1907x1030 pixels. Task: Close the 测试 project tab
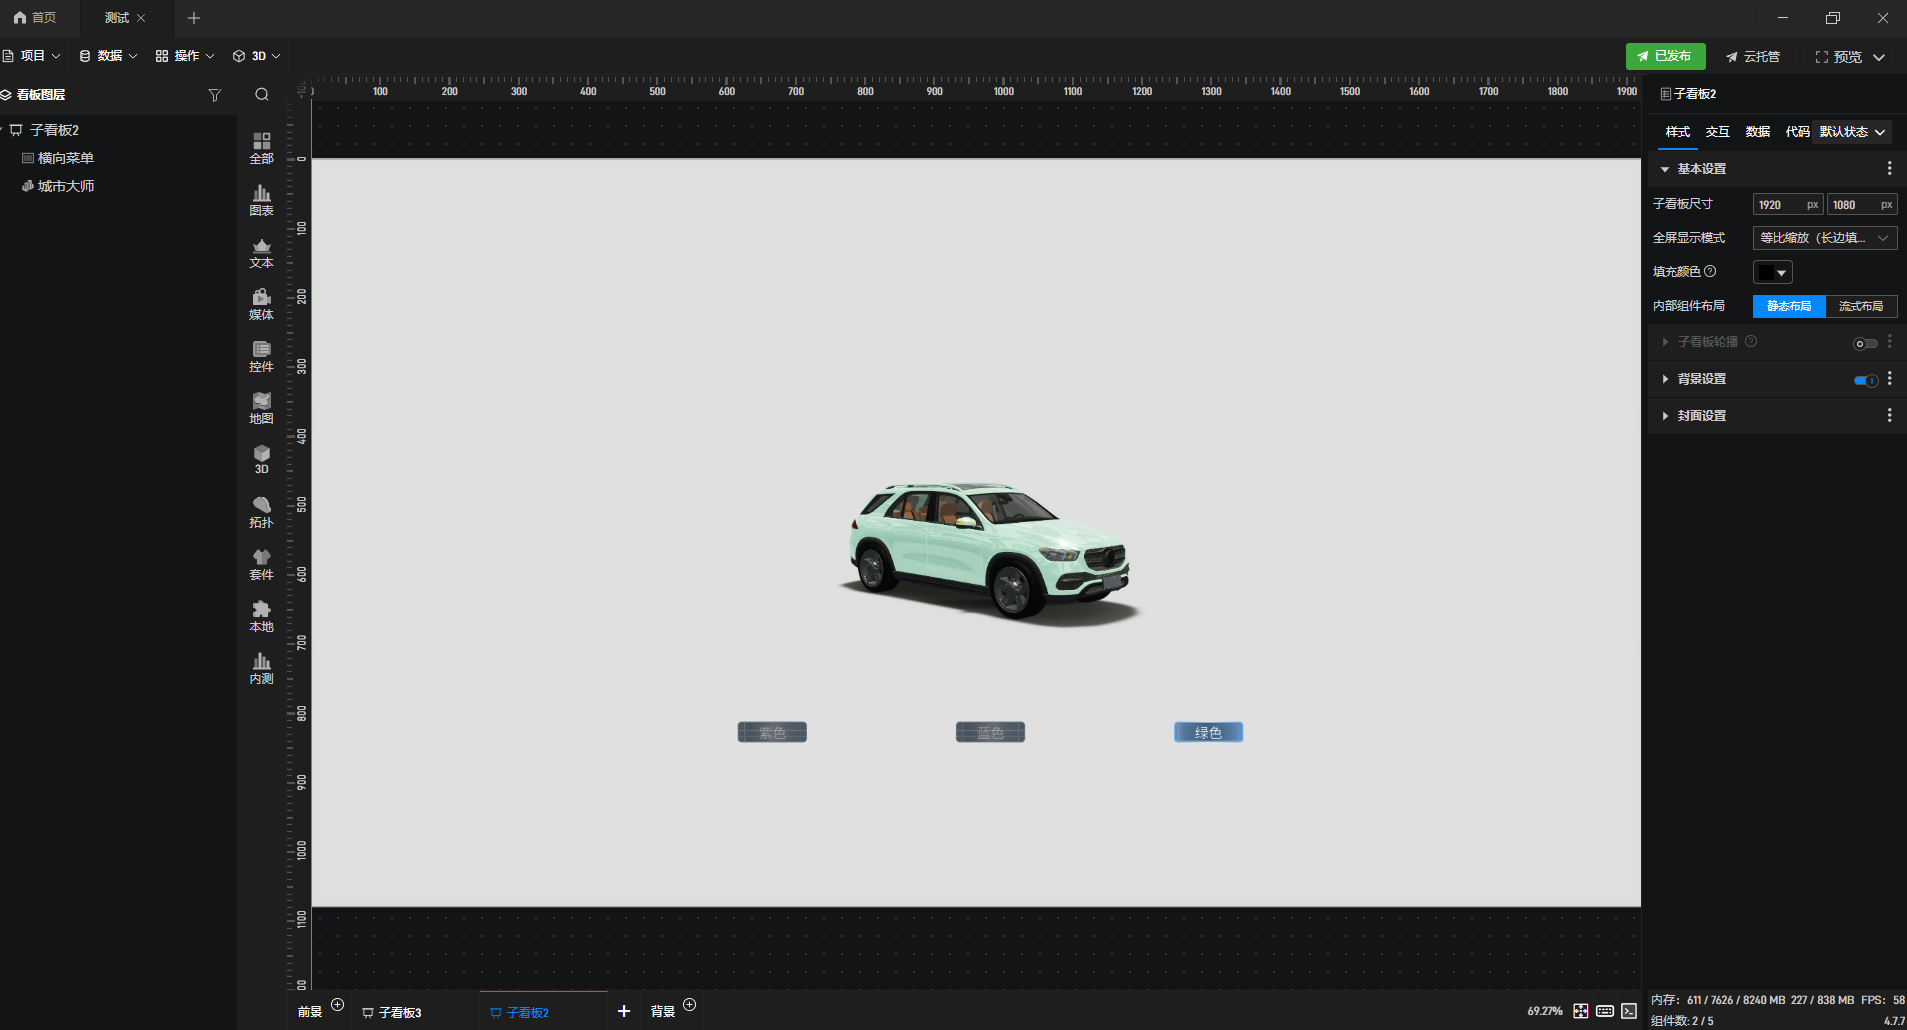tap(141, 18)
